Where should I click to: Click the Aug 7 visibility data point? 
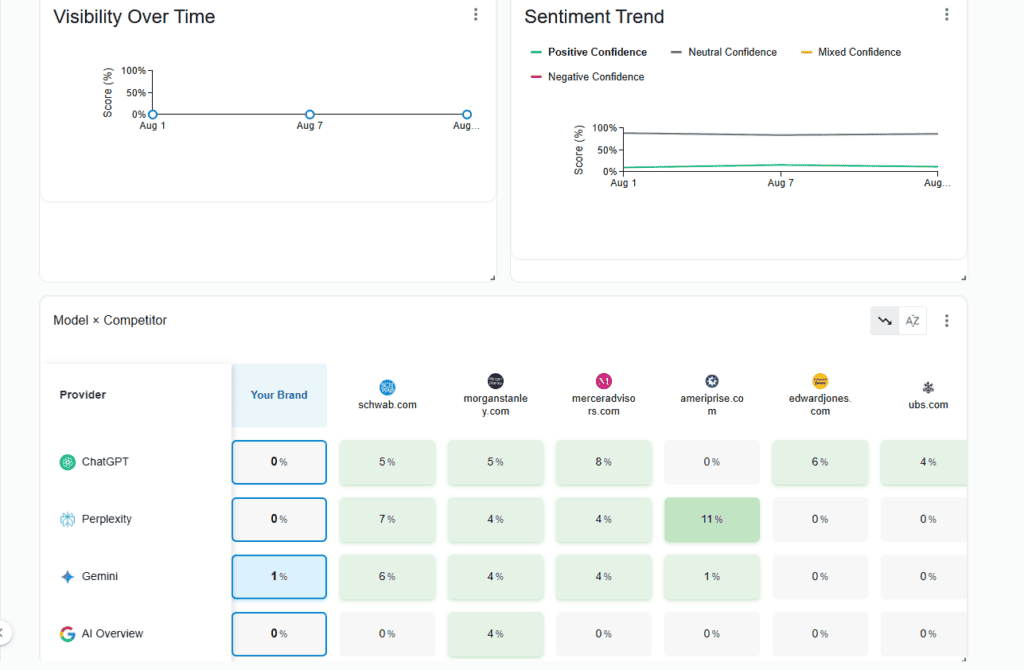[310, 114]
